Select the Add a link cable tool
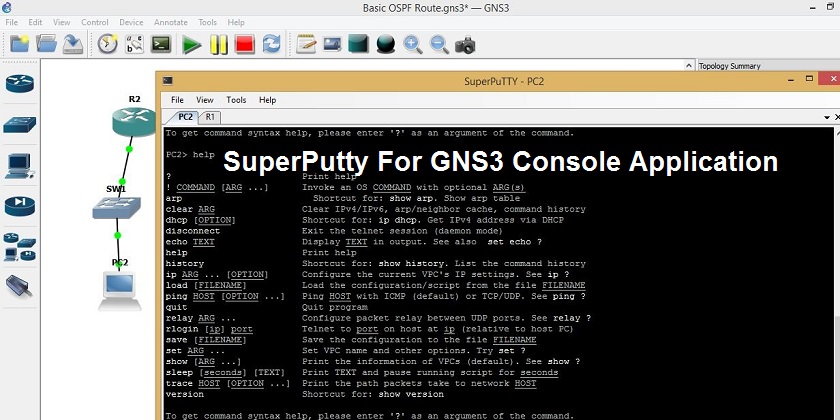The width and height of the screenshot is (840, 420). tap(20, 286)
